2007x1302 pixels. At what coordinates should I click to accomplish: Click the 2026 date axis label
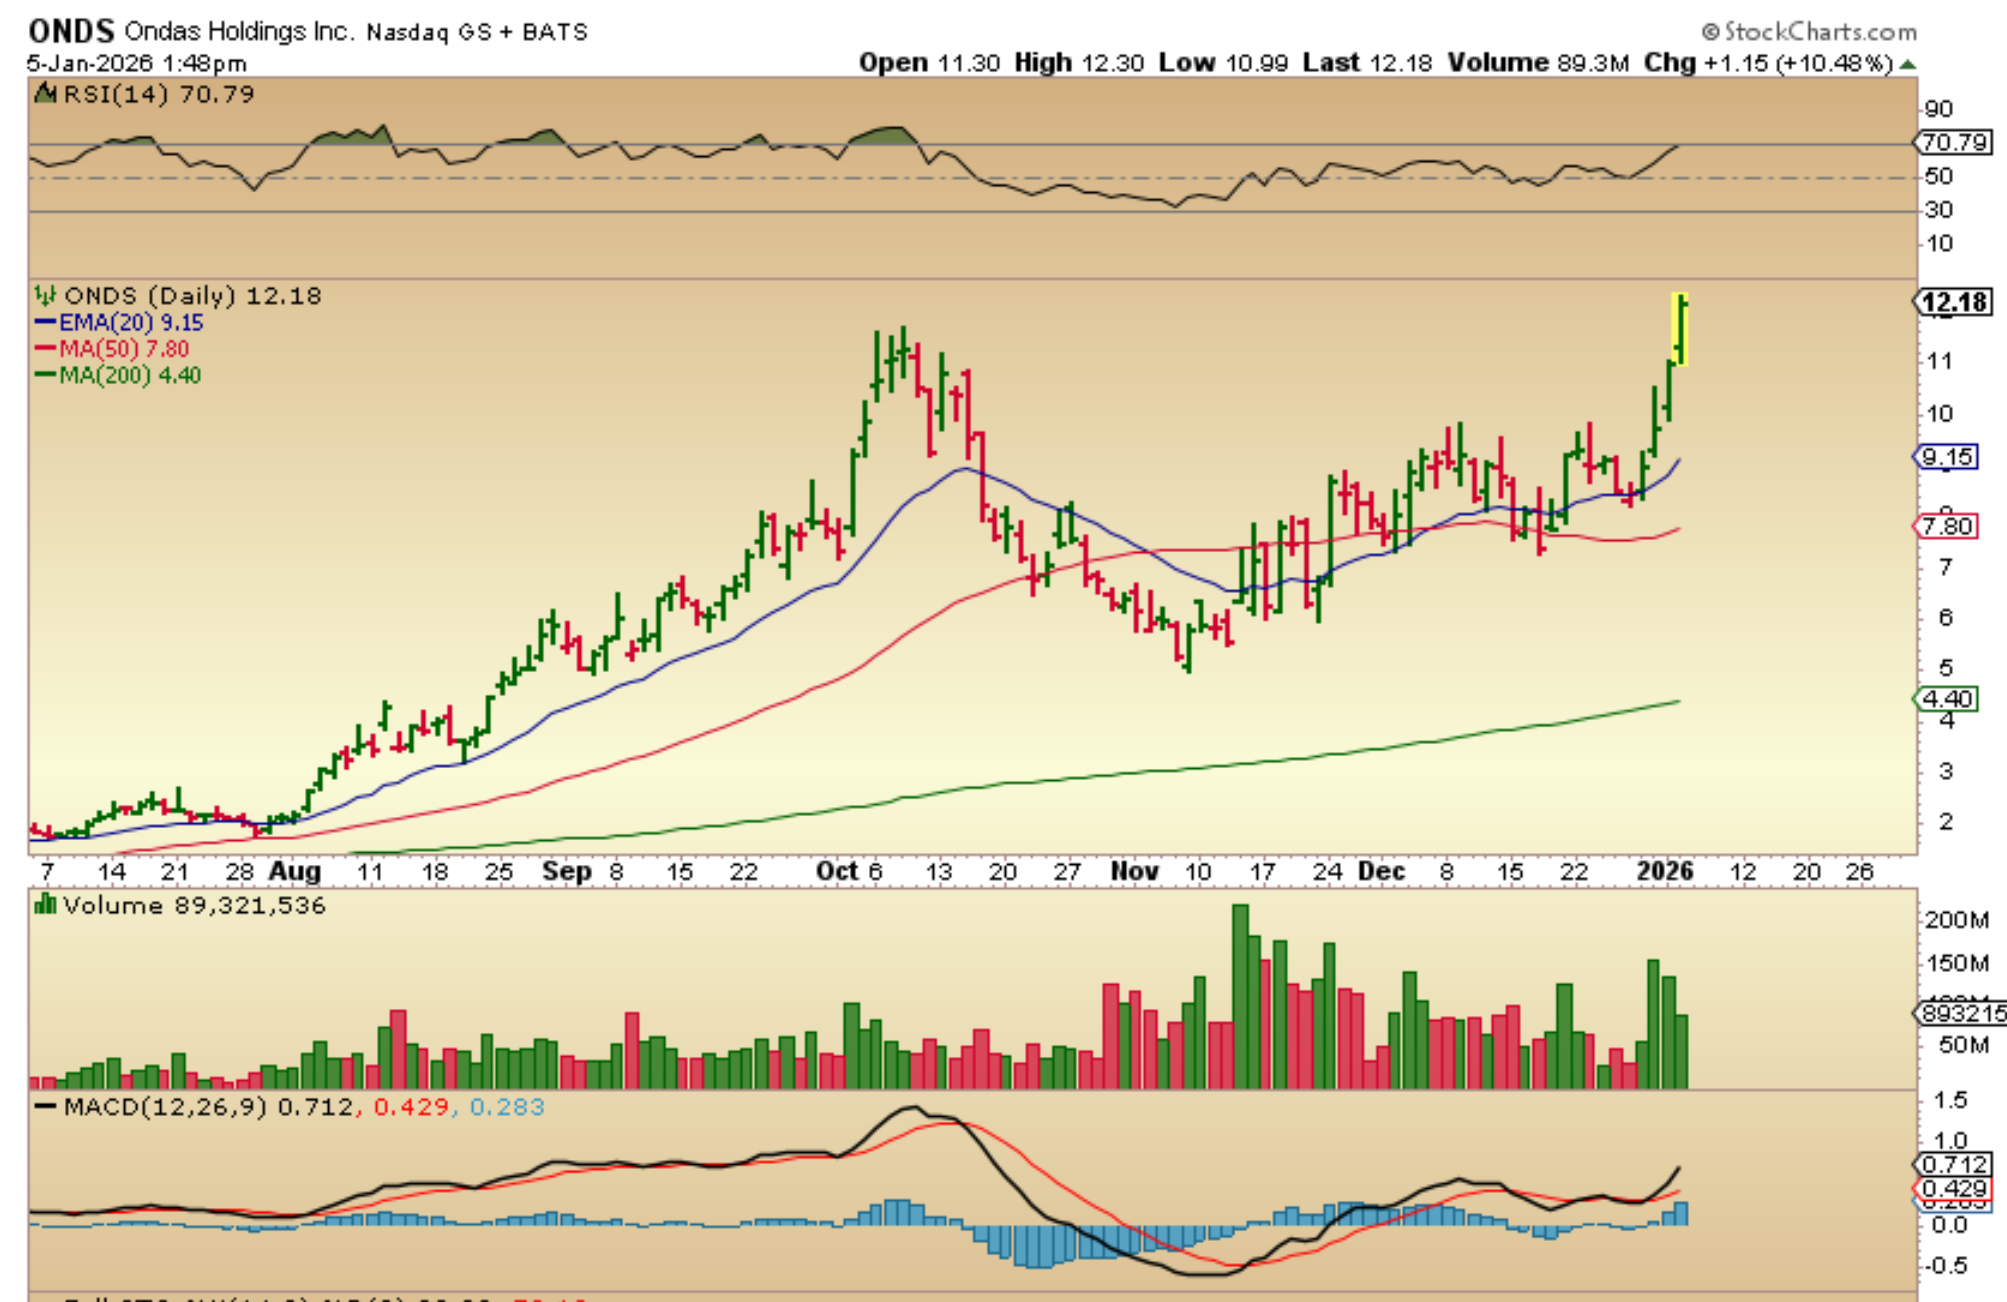(x=1664, y=872)
